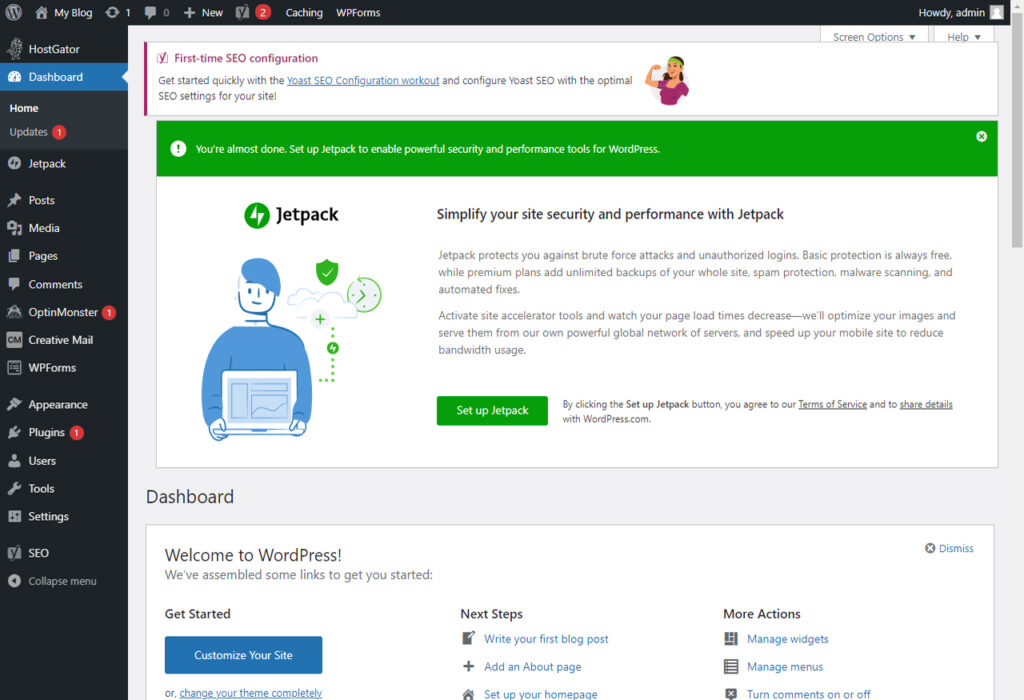This screenshot has height=700, width=1024.
Task: Click change your theme completely link
Action: click(251, 693)
